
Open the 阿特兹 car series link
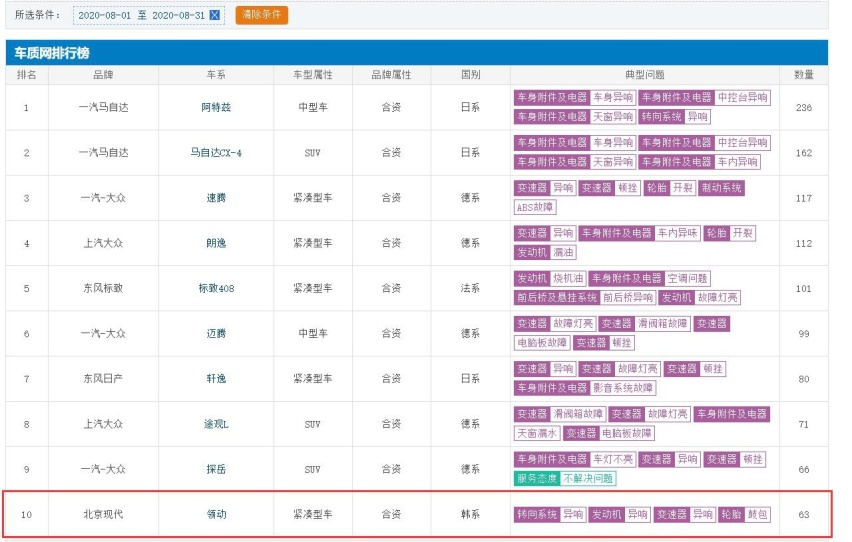(x=216, y=108)
